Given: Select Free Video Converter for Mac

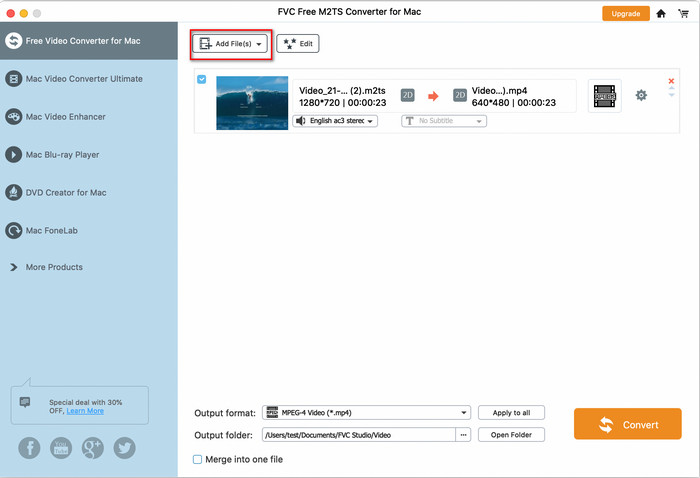Looking at the screenshot, I should pyautogui.click(x=89, y=41).
